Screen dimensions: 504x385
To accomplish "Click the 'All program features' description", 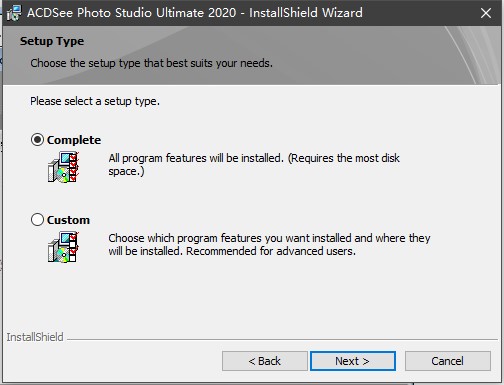I will coord(254,164).
